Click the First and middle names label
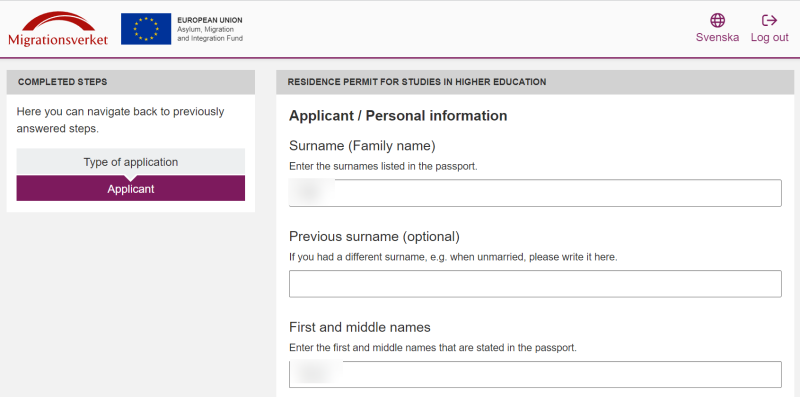Image resolution: width=800 pixels, height=397 pixels. 360,327
